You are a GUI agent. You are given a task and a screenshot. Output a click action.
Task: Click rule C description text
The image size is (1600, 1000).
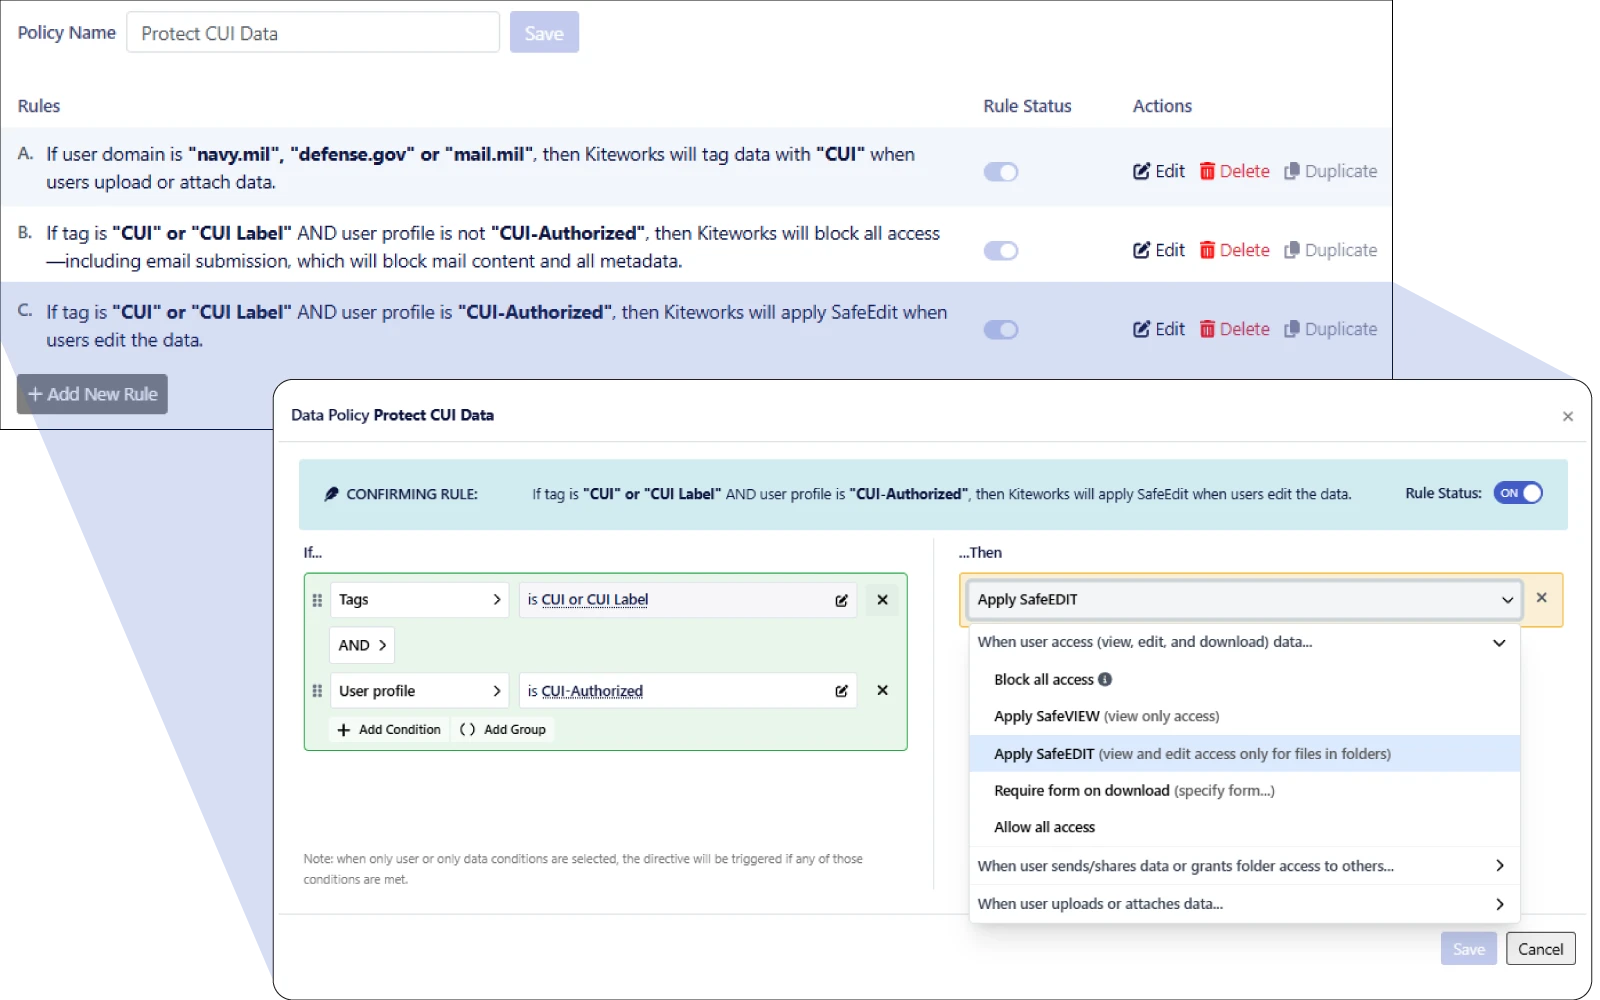(x=496, y=326)
